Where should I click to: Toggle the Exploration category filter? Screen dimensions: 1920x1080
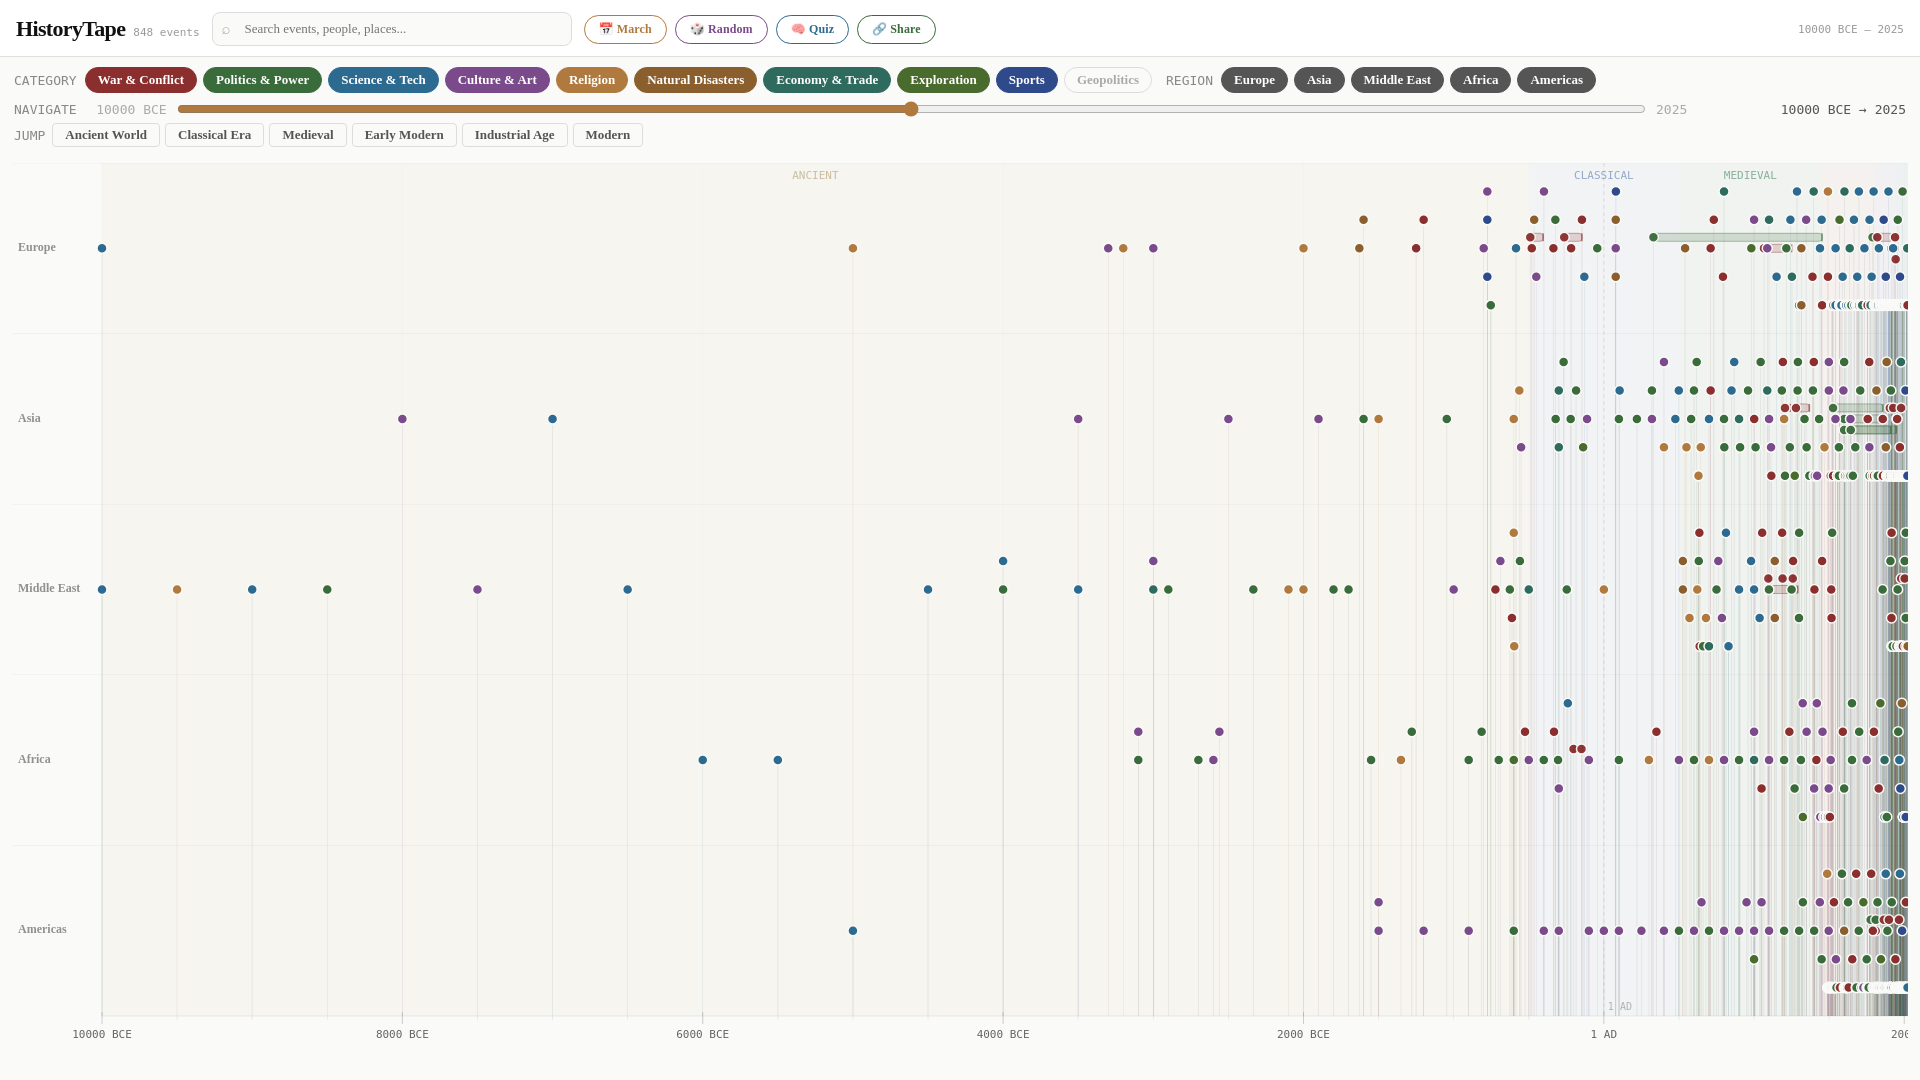943,80
